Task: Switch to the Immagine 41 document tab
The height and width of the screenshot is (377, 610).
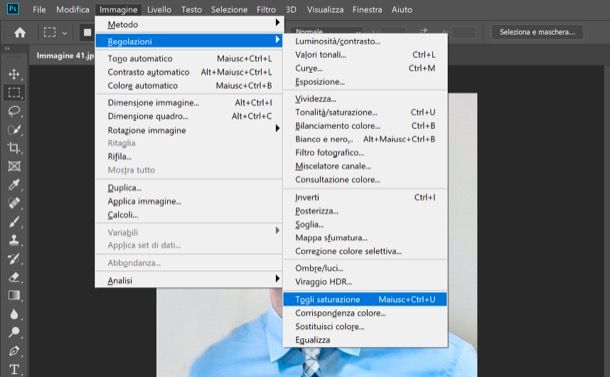Action: 65,56
